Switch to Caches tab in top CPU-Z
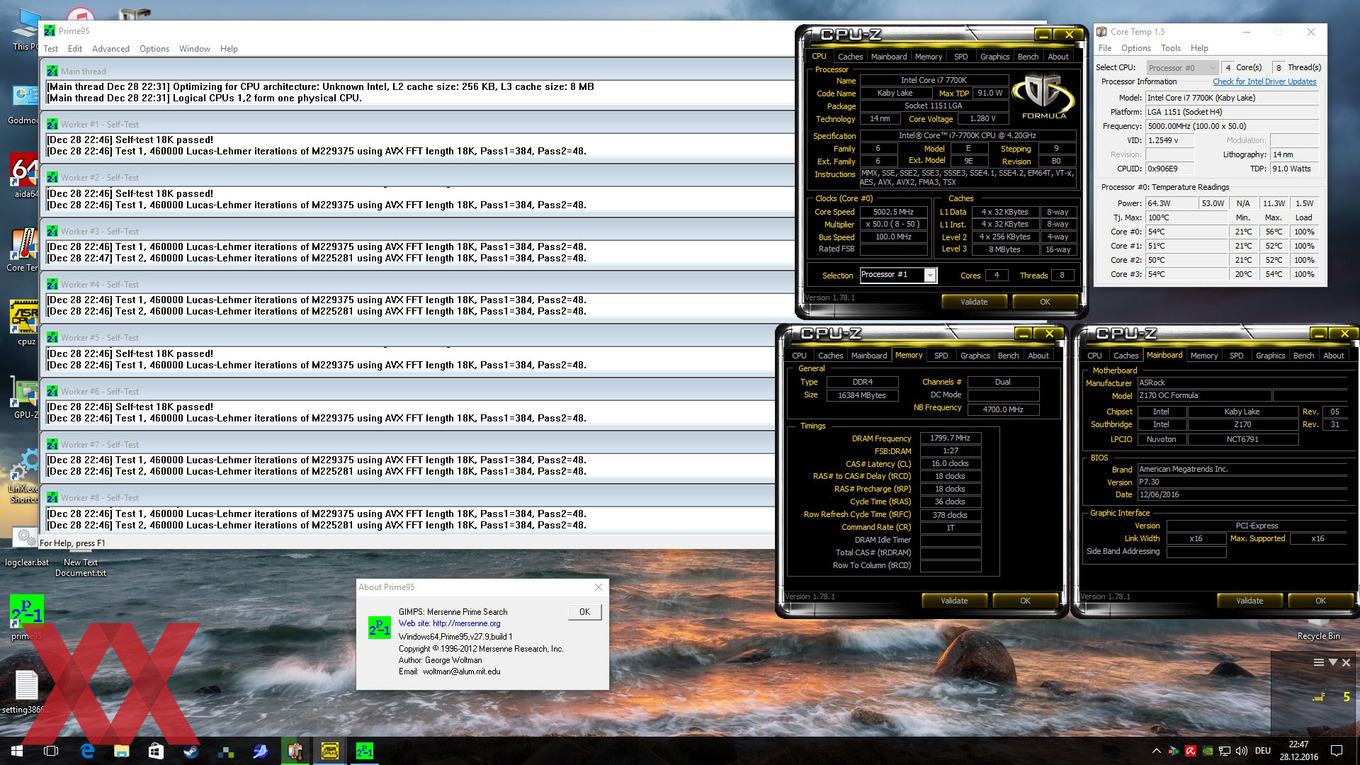This screenshot has width=1360, height=765. (850, 57)
